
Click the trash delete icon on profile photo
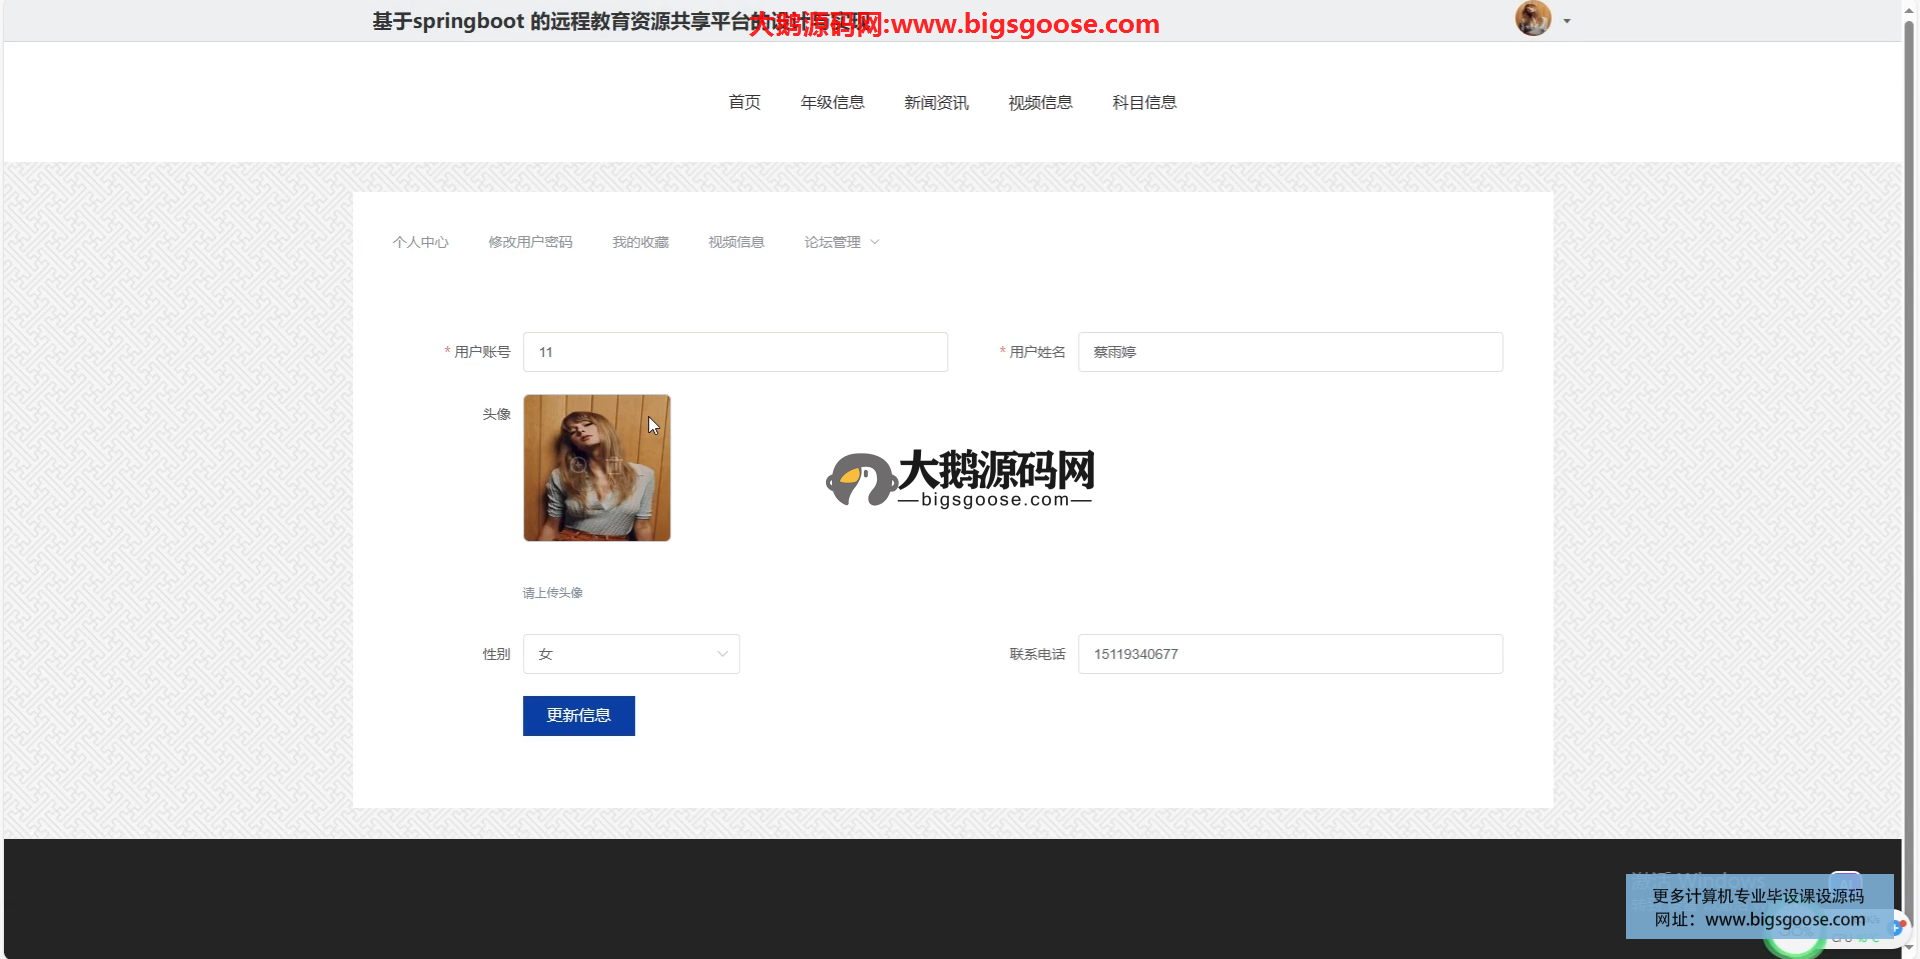click(x=615, y=465)
